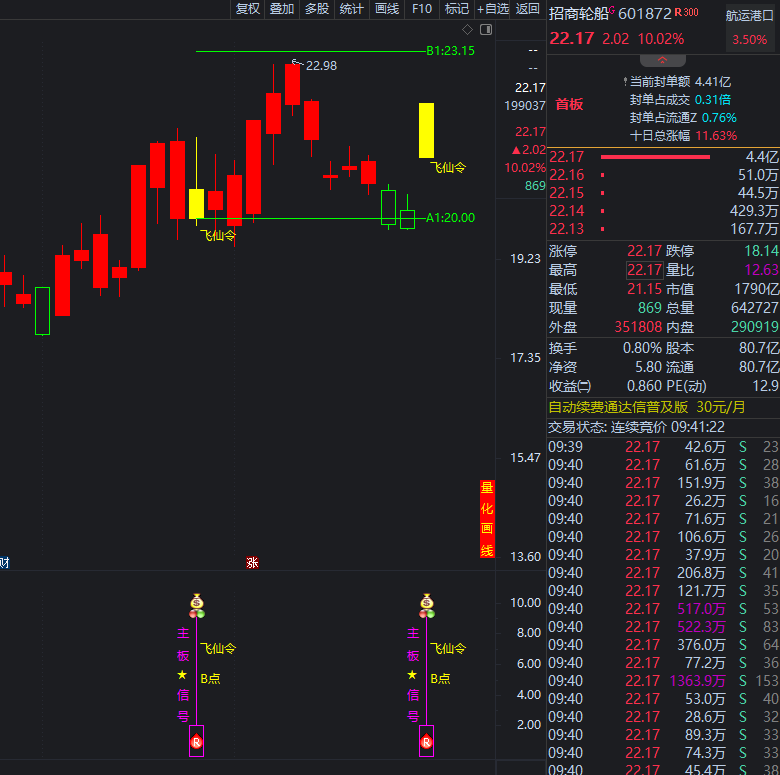Click the 外盘 value 351808
Image resolution: width=780 pixels, height=775 pixels.
point(638,327)
